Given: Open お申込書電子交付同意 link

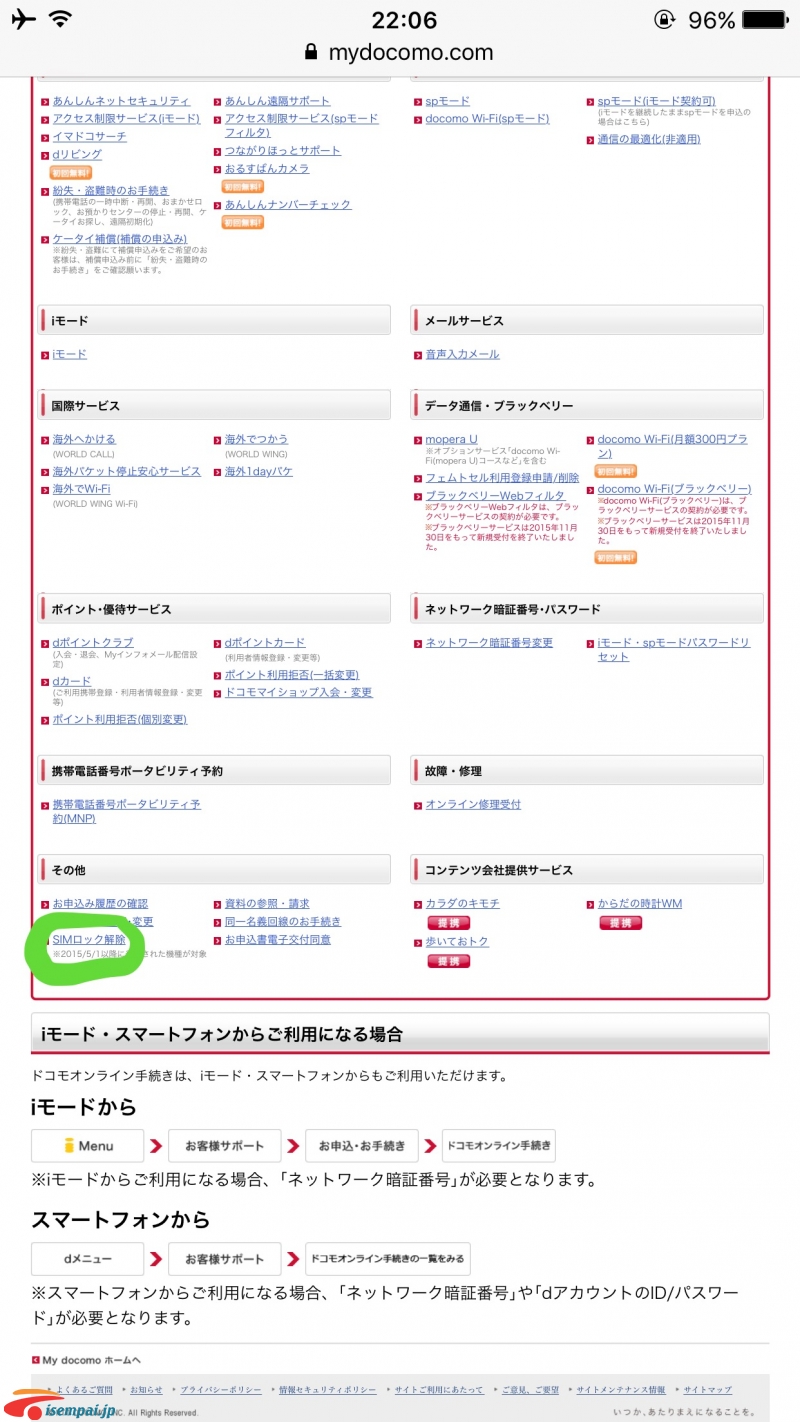Looking at the screenshot, I should click(x=277, y=939).
